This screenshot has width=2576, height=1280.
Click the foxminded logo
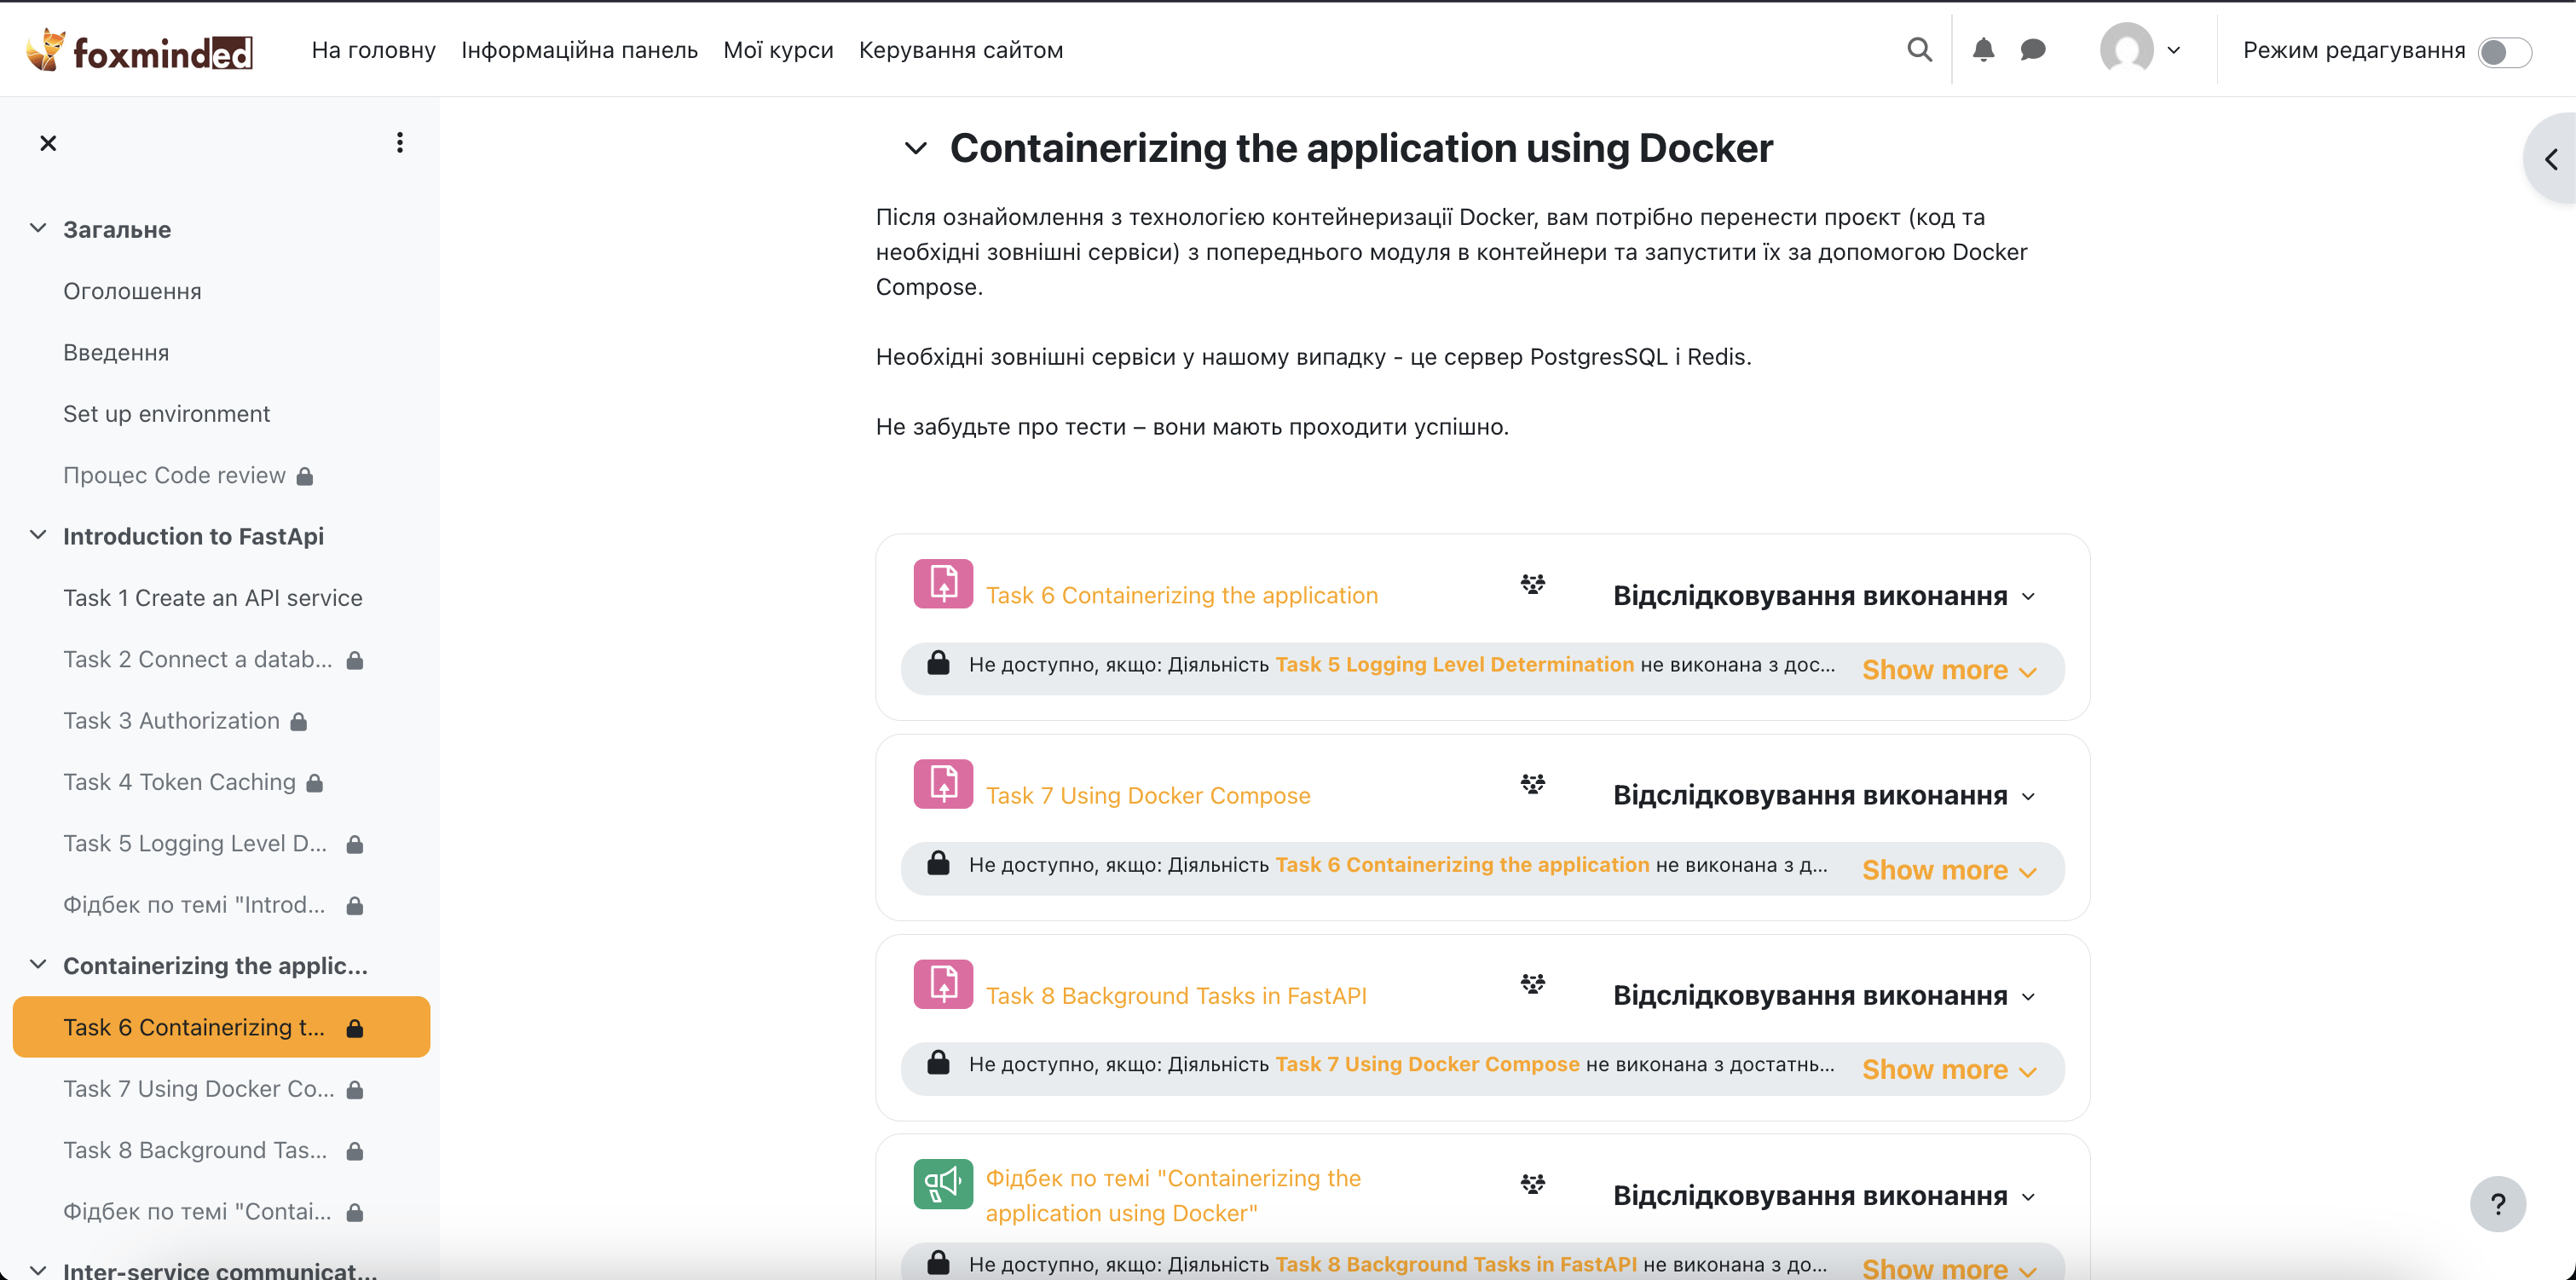pyautogui.click(x=140, y=50)
